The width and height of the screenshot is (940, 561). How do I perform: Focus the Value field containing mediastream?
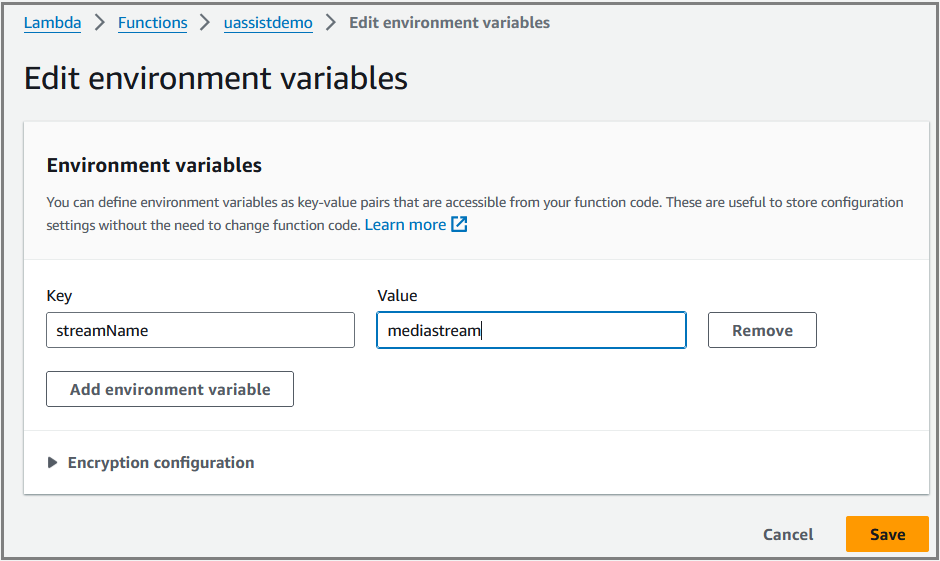point(531,330)
